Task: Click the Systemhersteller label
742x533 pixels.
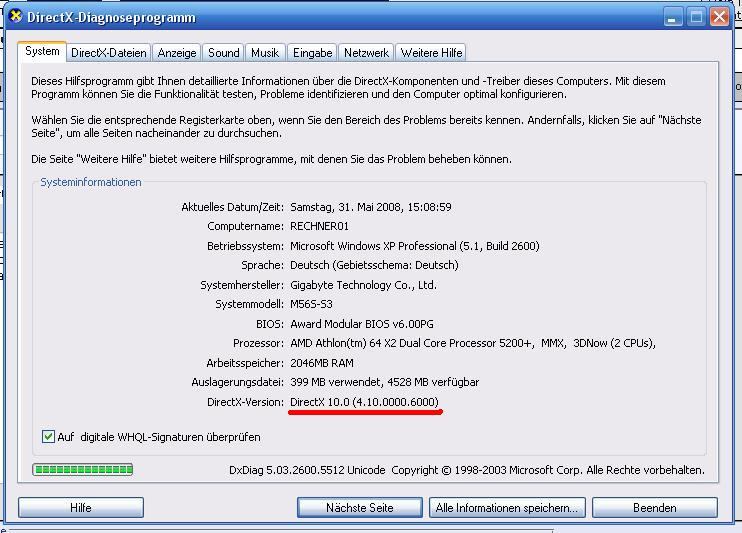Action: (242, 285)
